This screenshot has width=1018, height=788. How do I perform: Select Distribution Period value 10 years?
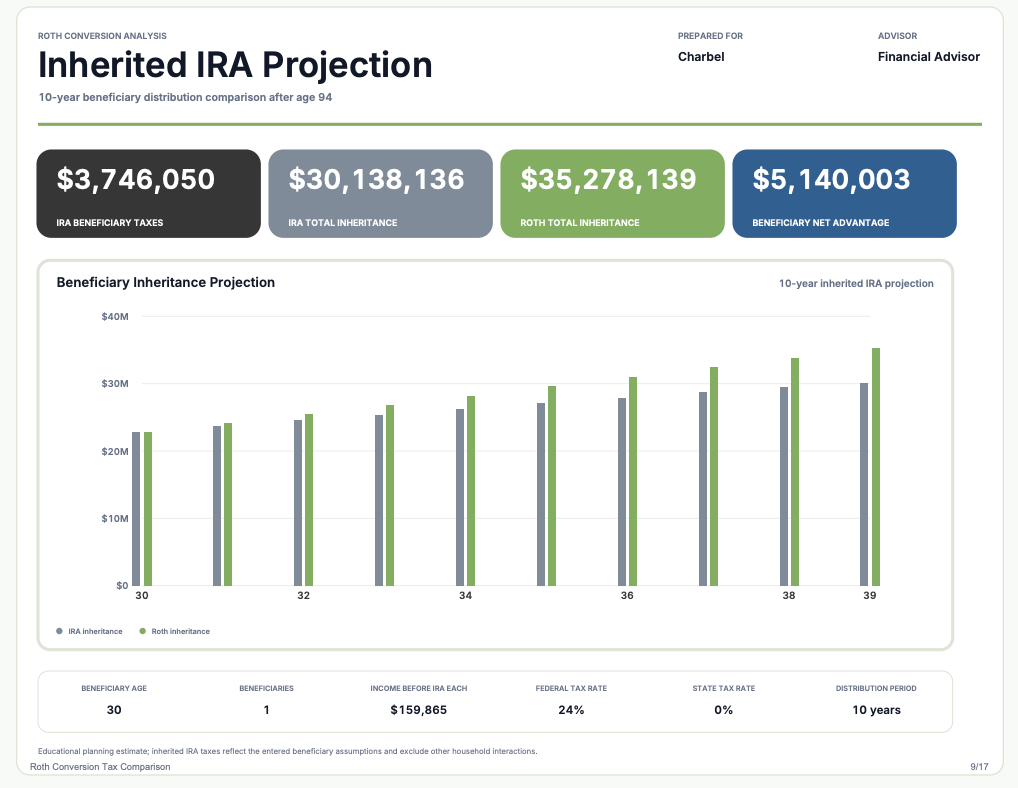coord(876,710)
